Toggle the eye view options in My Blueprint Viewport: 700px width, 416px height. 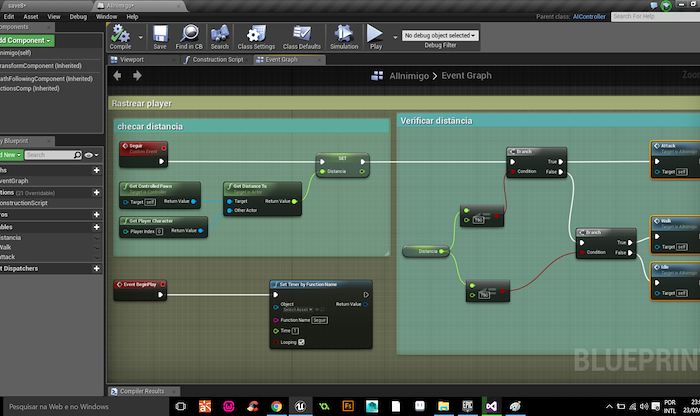92,155
